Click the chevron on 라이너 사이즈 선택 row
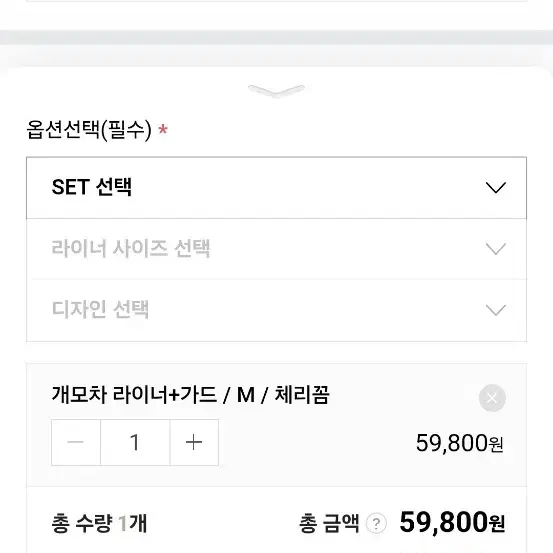The height and width of the screenshot is (553, 553). [496, 249]
